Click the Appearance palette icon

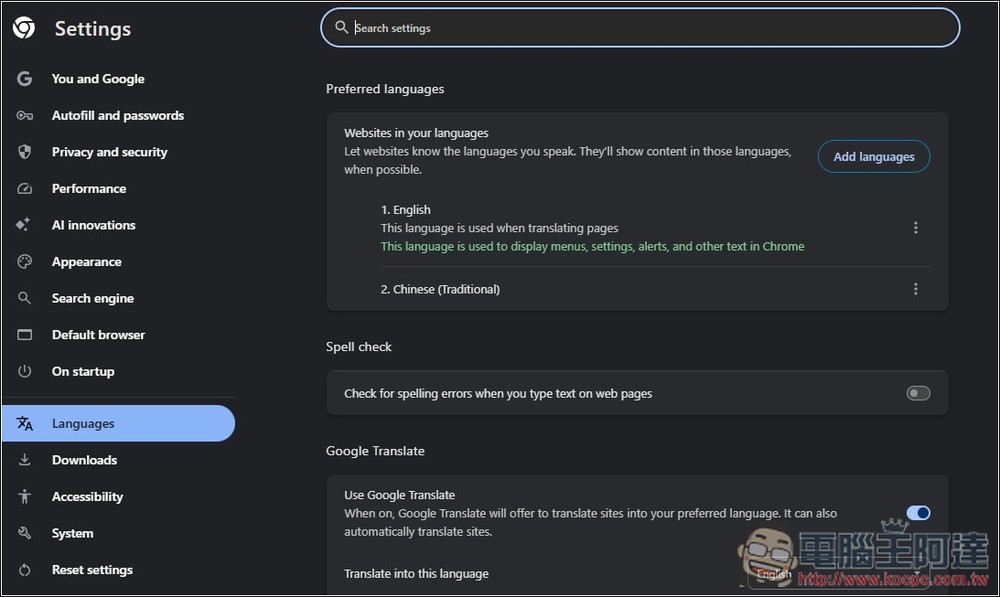point(25,262)
